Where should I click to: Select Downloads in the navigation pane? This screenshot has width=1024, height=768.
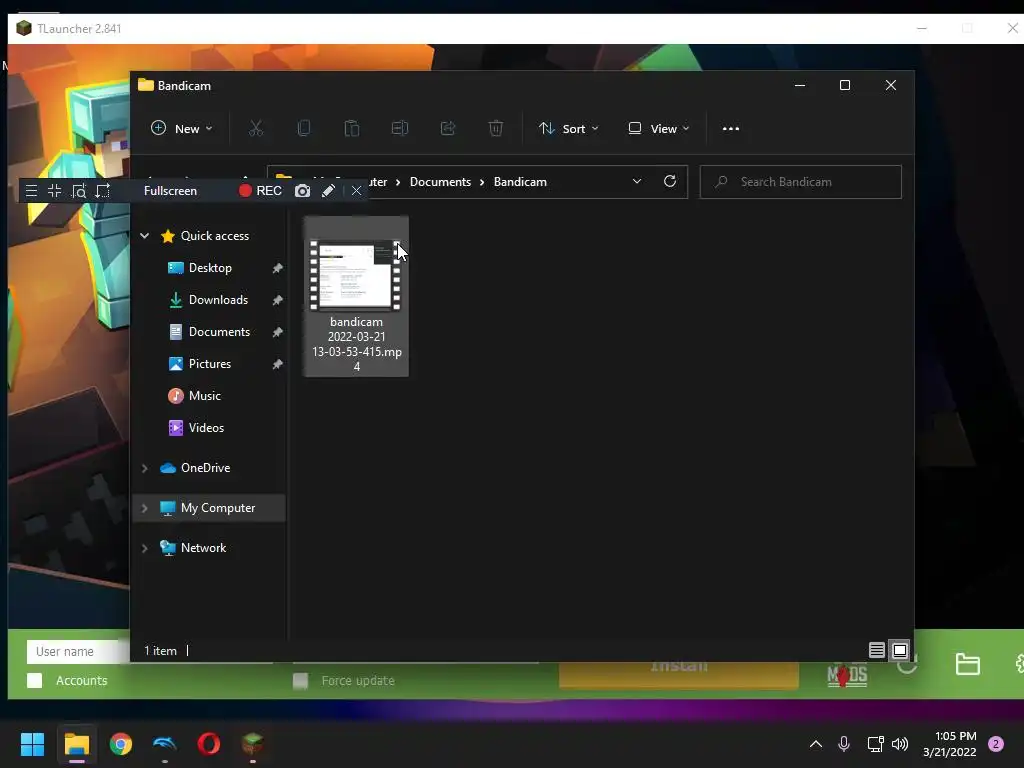point(218,300)
